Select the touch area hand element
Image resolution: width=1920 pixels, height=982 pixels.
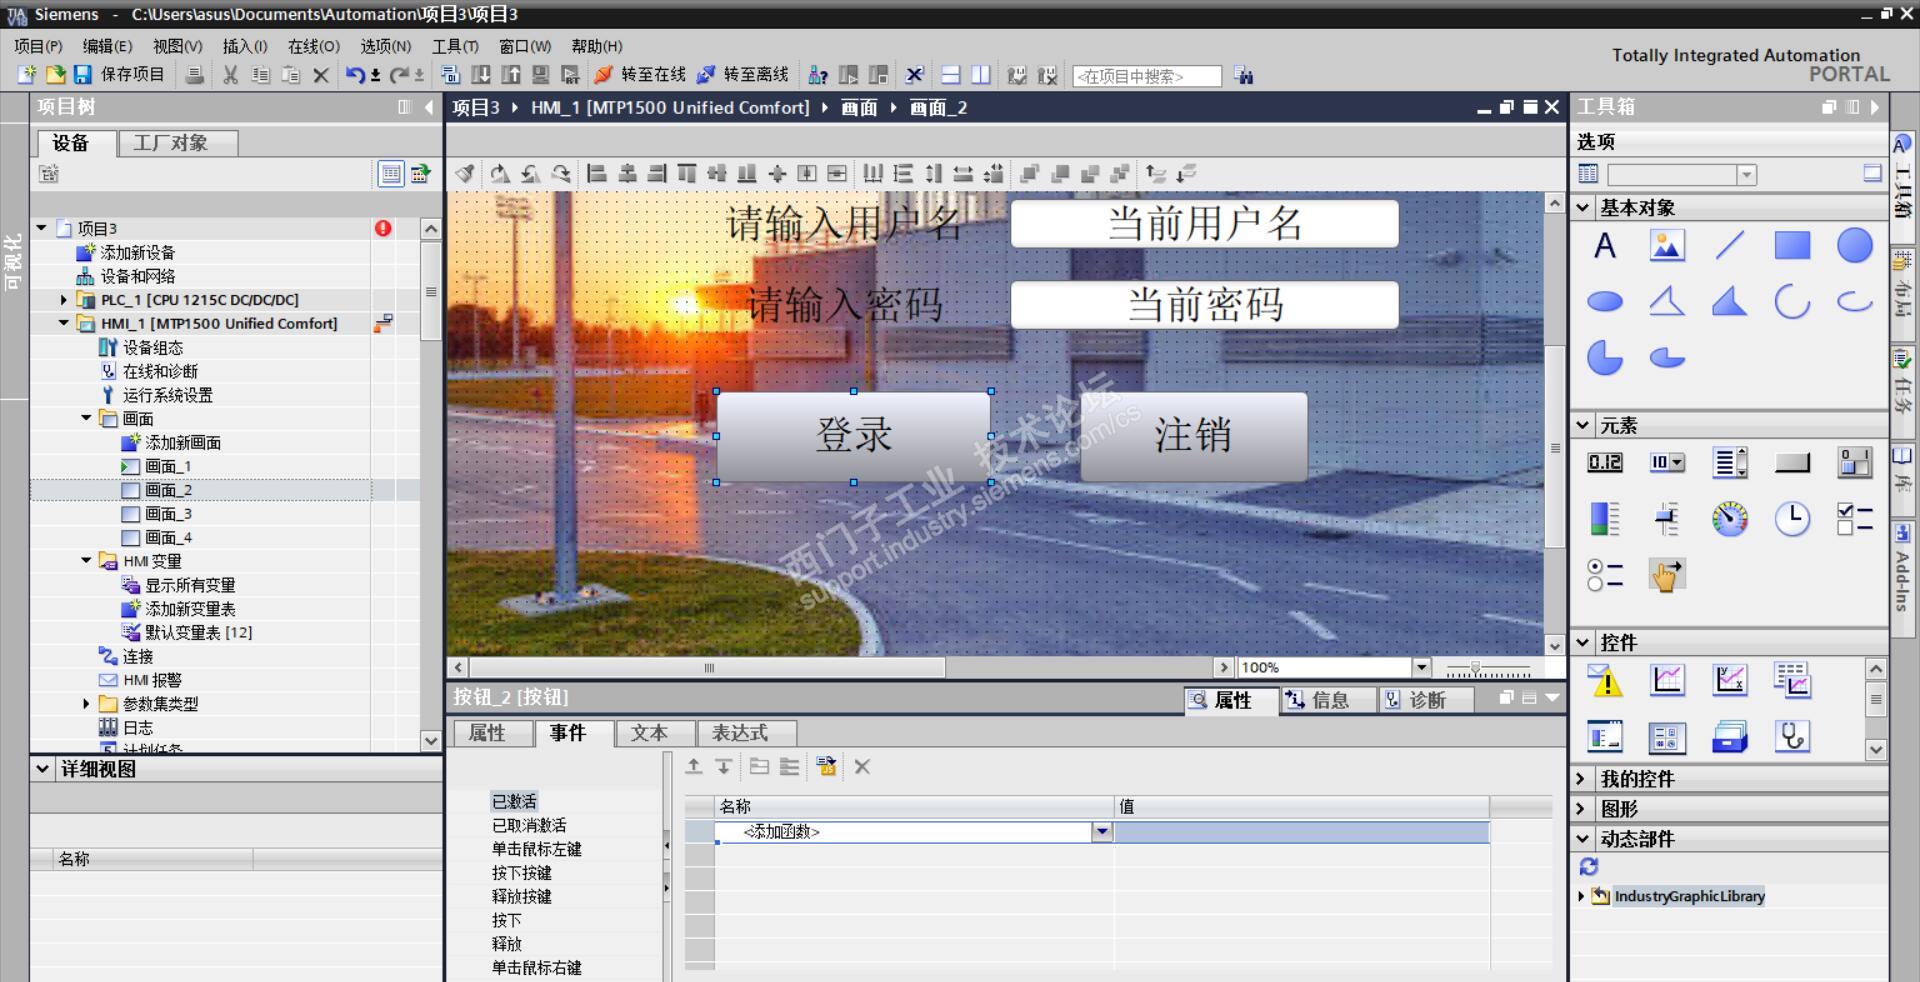click(x=1667, y=575)
